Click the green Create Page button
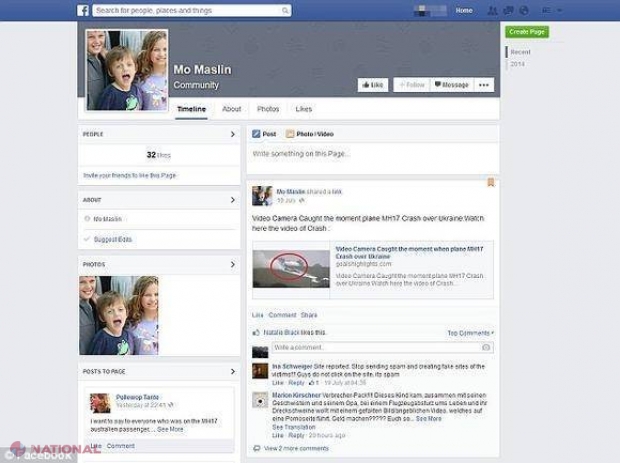Viewport: 620px width, 463px height. [x=526, y=32]
